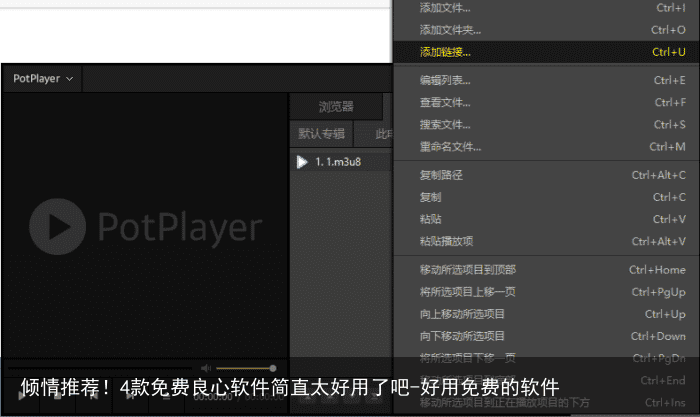This screenshot has width=700, height=417.
Task: Mute audio via the speaker icon
Action: pos(206,369)
